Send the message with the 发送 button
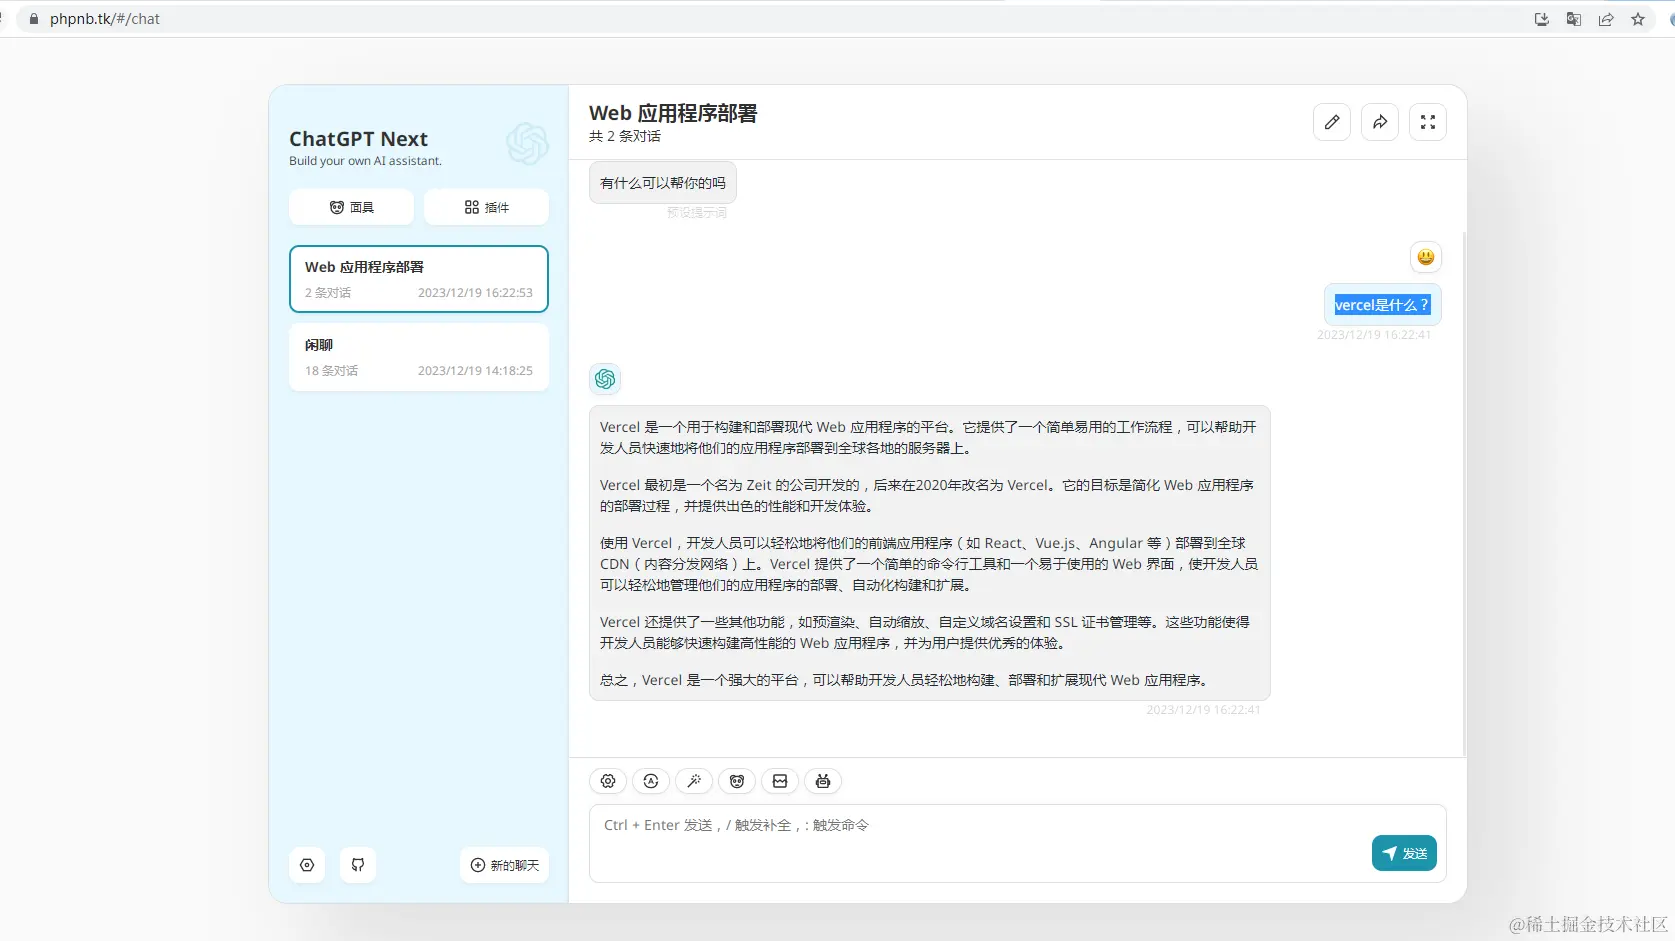 [1404, 853]
